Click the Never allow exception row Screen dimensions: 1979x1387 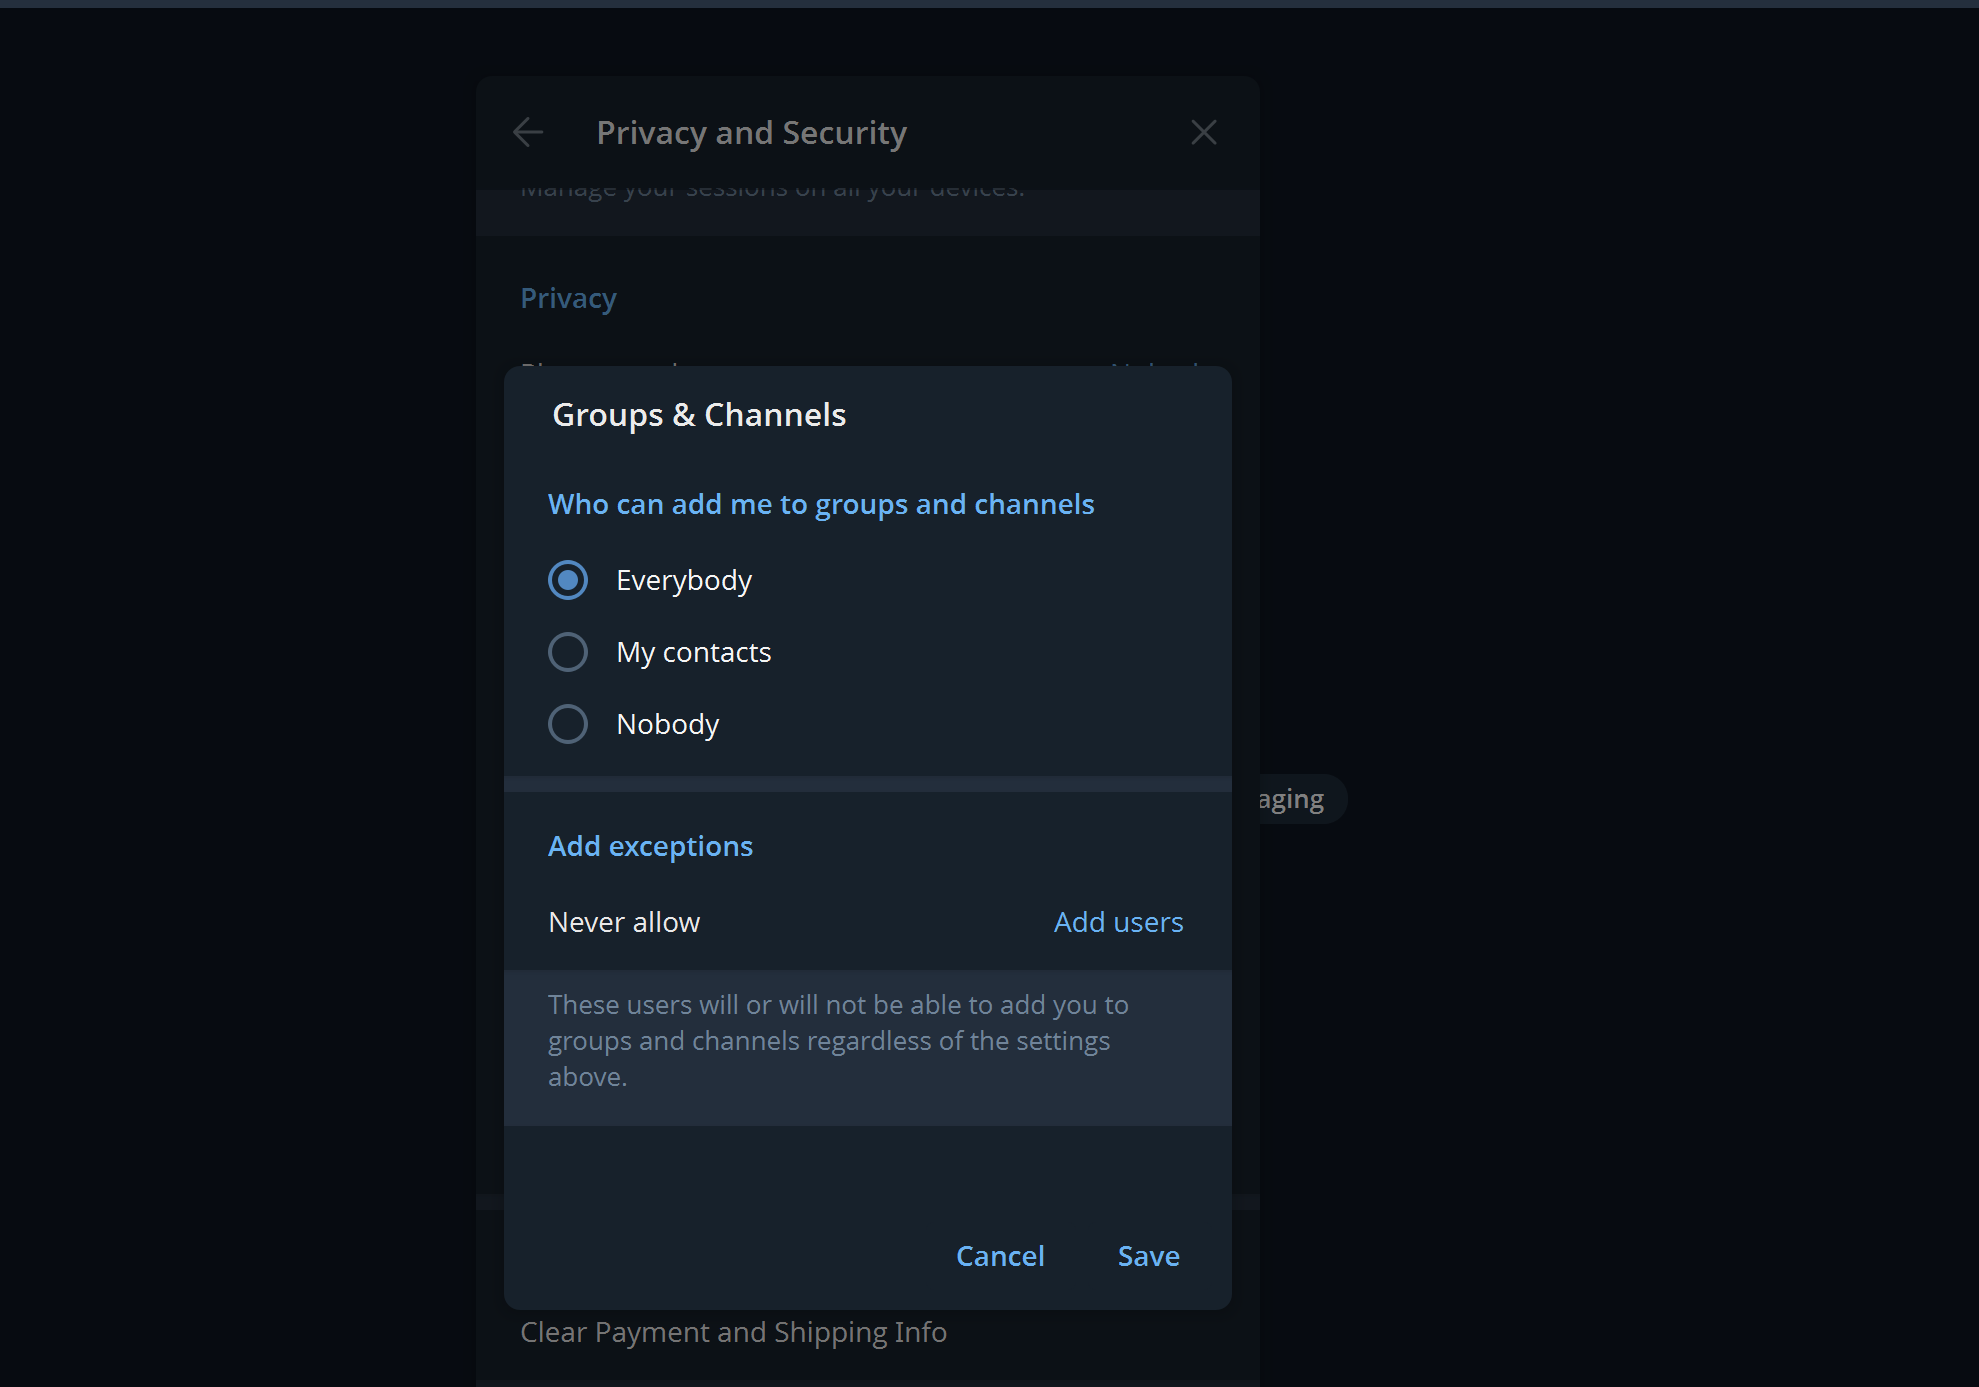[624, 922]
